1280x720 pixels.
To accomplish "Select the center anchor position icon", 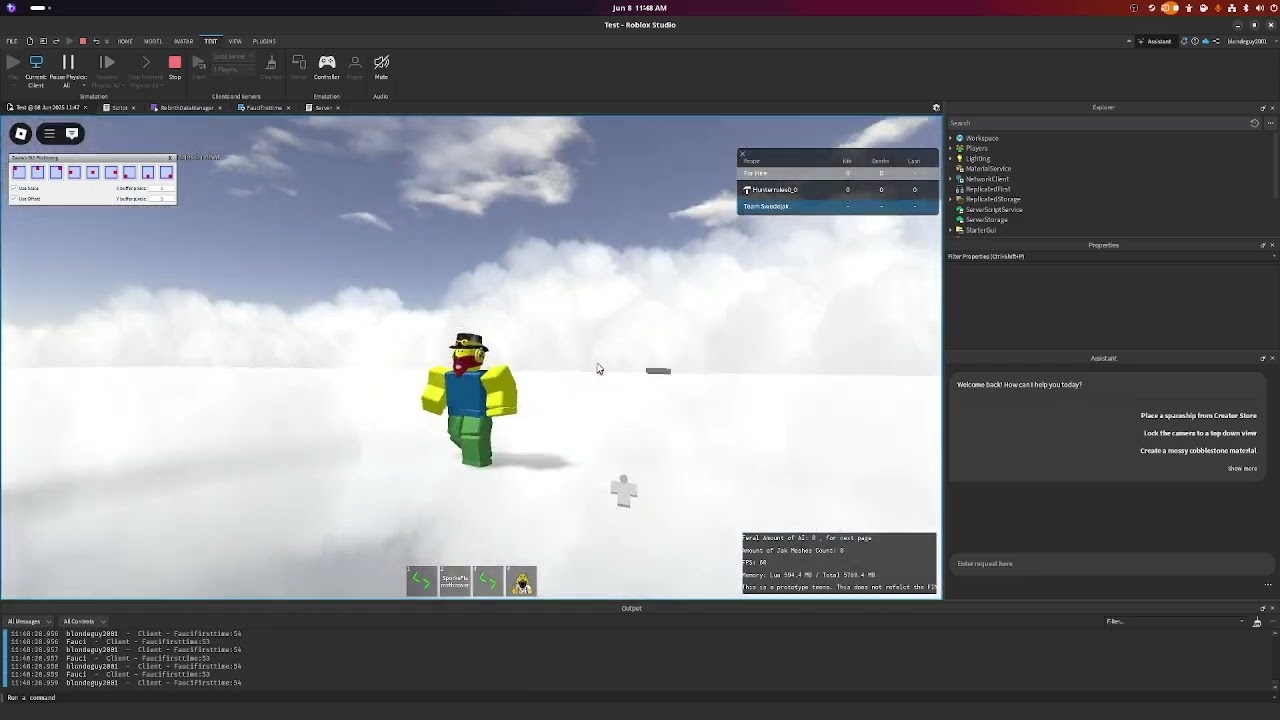I will pos(93,173).
